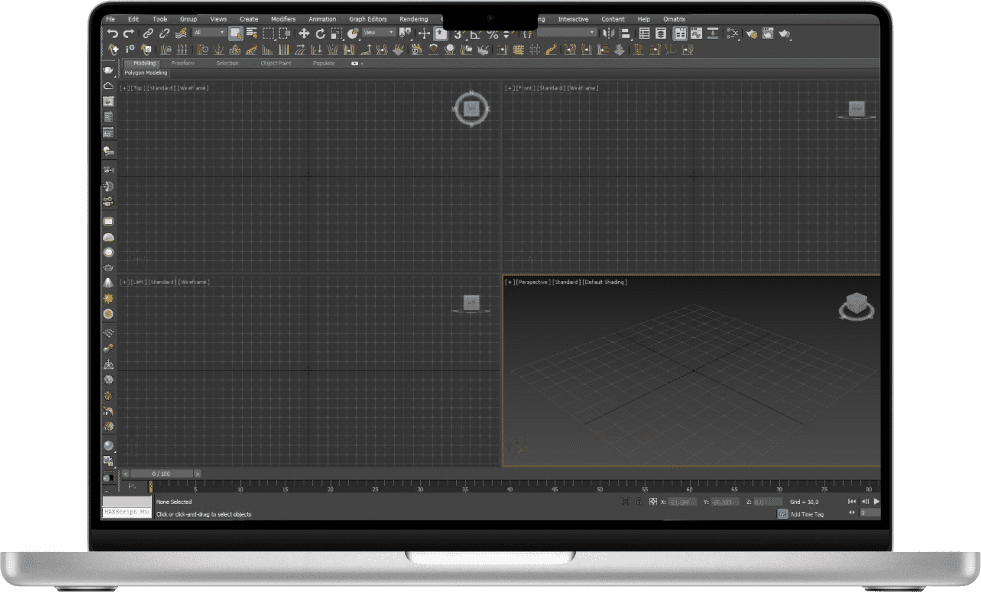Toggle the Layer Explorer button
The height and width of the screenshot is (592, 981).
(x=661, y=33)
